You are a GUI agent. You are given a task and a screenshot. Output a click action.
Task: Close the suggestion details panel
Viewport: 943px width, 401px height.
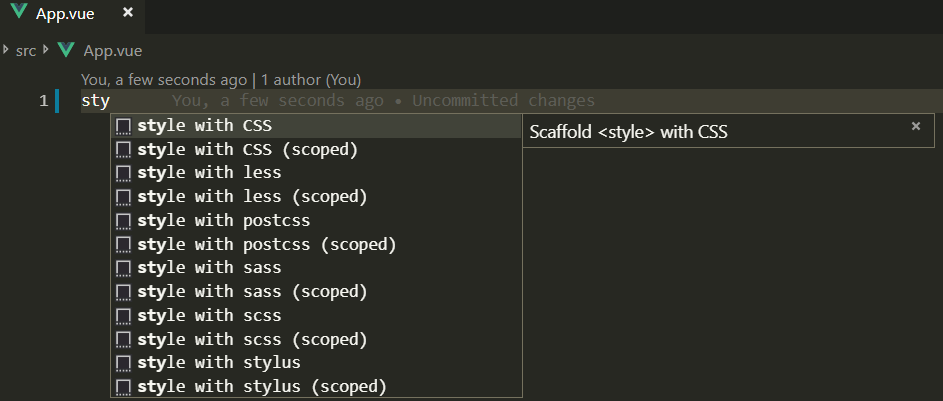point(915,126)
